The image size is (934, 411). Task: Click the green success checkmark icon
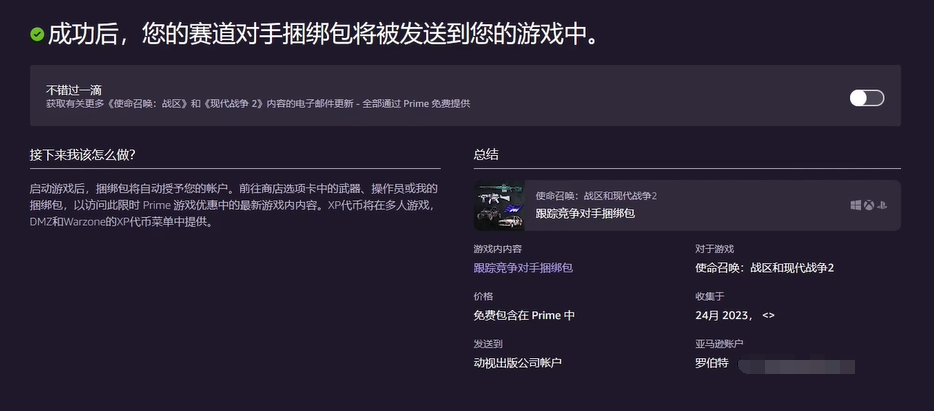[37, 35]
